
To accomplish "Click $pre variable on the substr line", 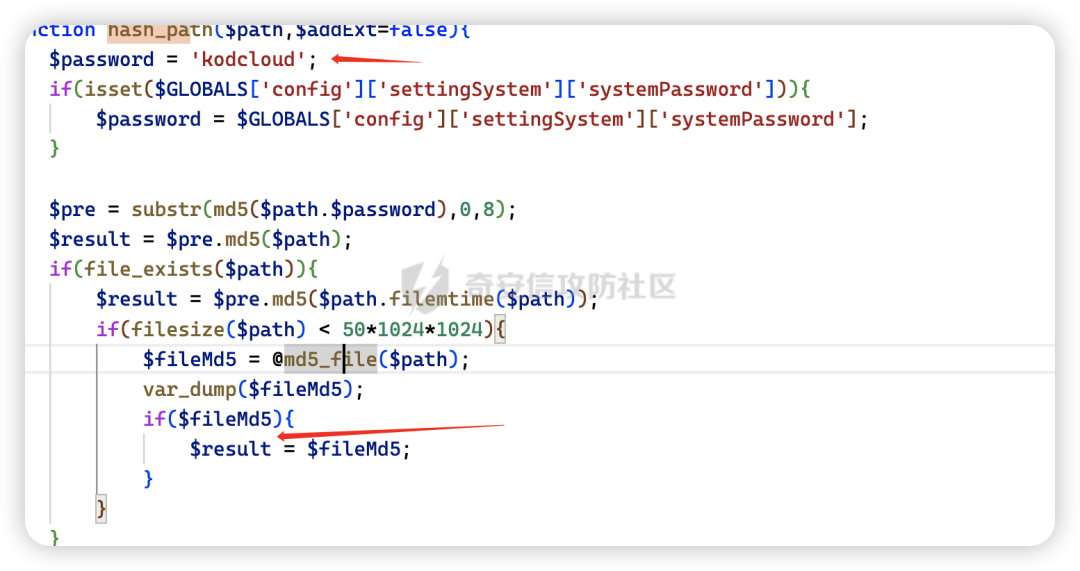I will click(x=72, y=209).
